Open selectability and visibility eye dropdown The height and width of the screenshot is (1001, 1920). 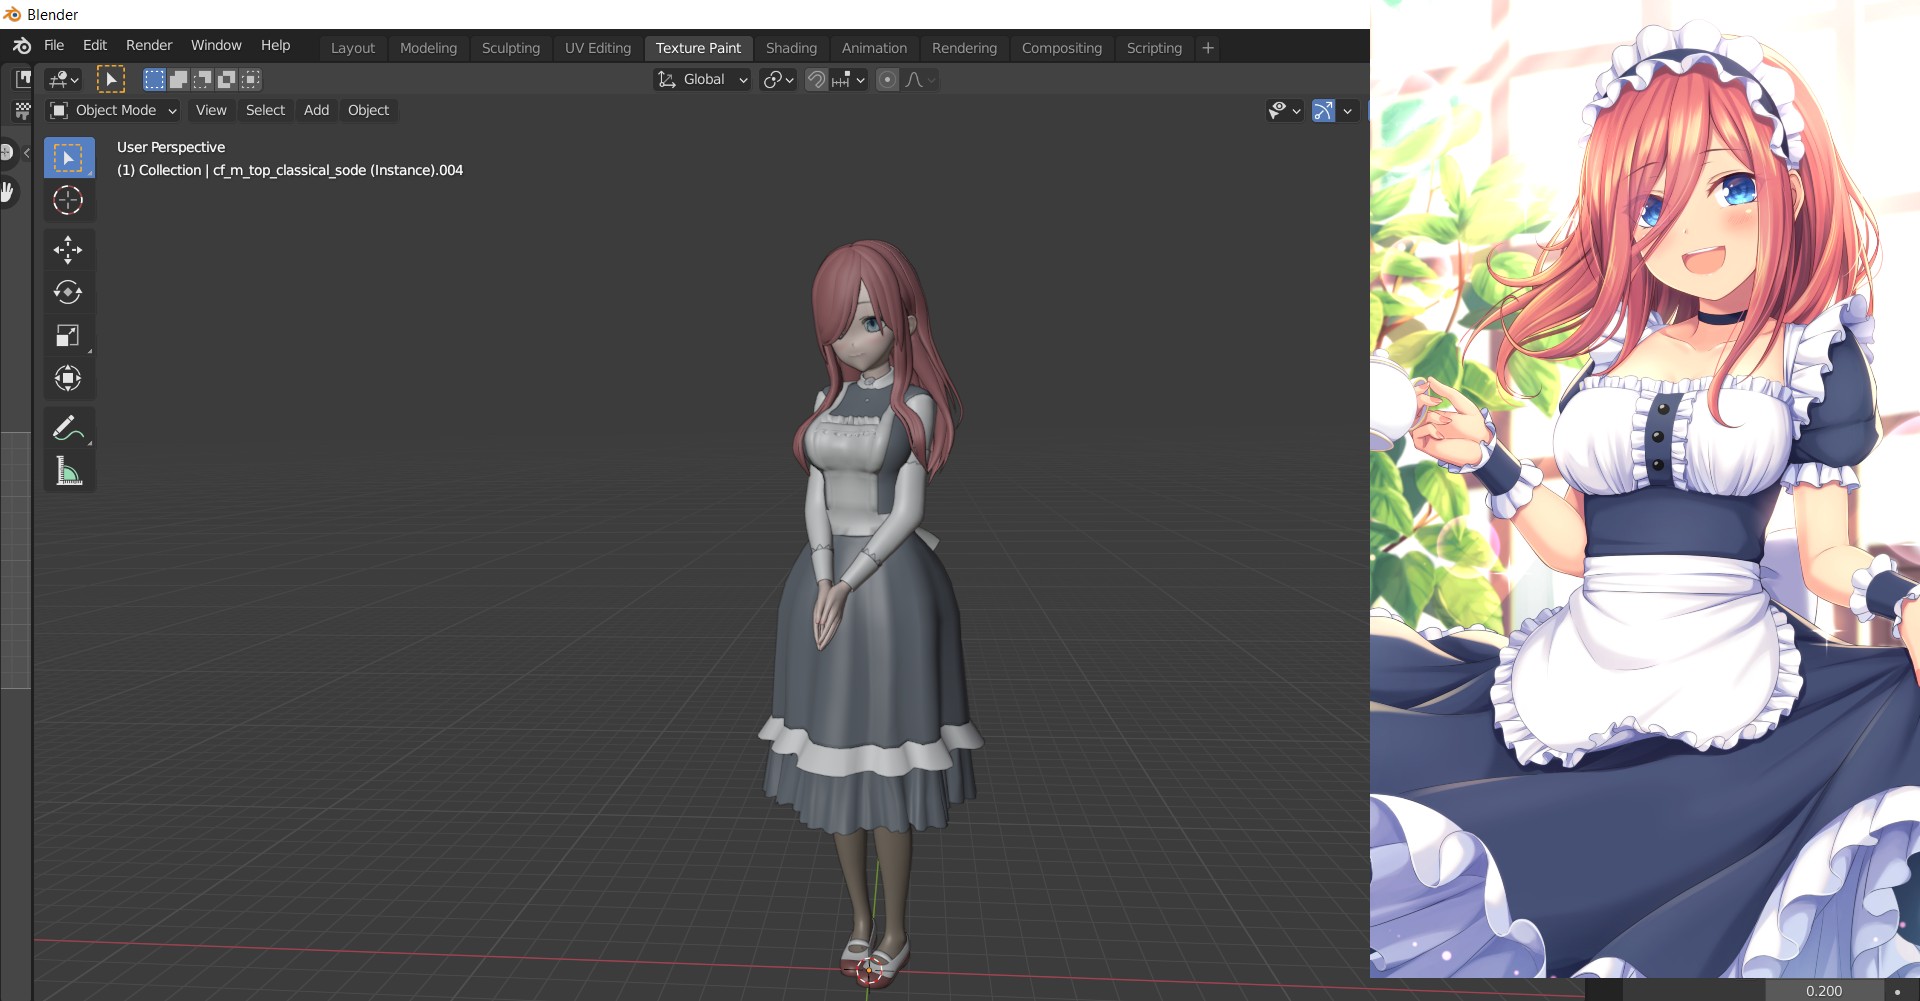1284,110
